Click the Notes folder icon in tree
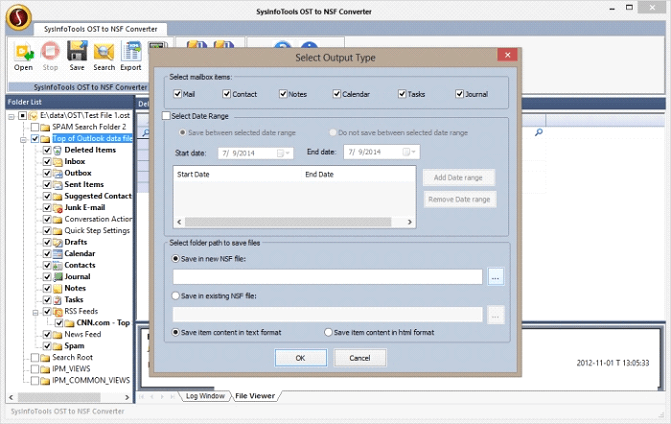Screen dimensions: 671x424 tap(57, 289)
